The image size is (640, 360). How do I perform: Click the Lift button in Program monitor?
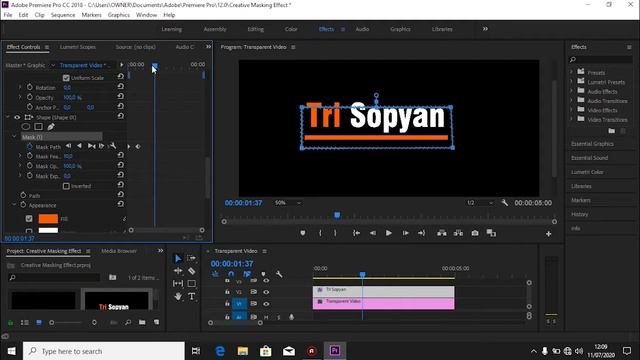[442, 233]
